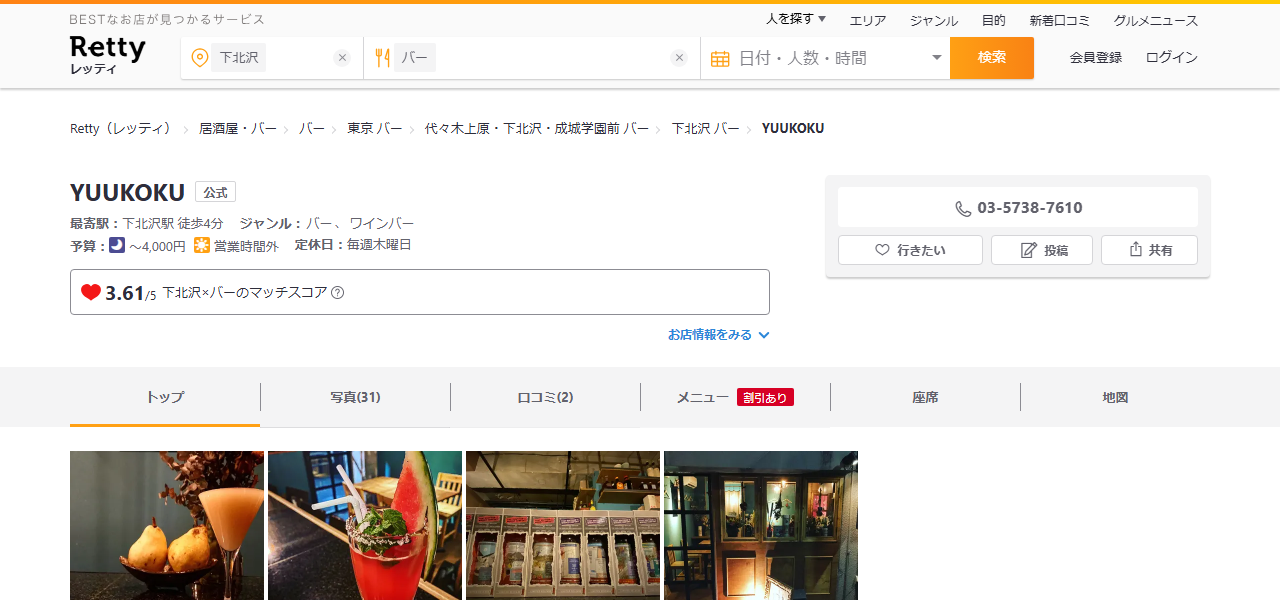This screenshot has width=1280, height=600.
Task: Open the 目的 menu
Action: click(993, 20)
